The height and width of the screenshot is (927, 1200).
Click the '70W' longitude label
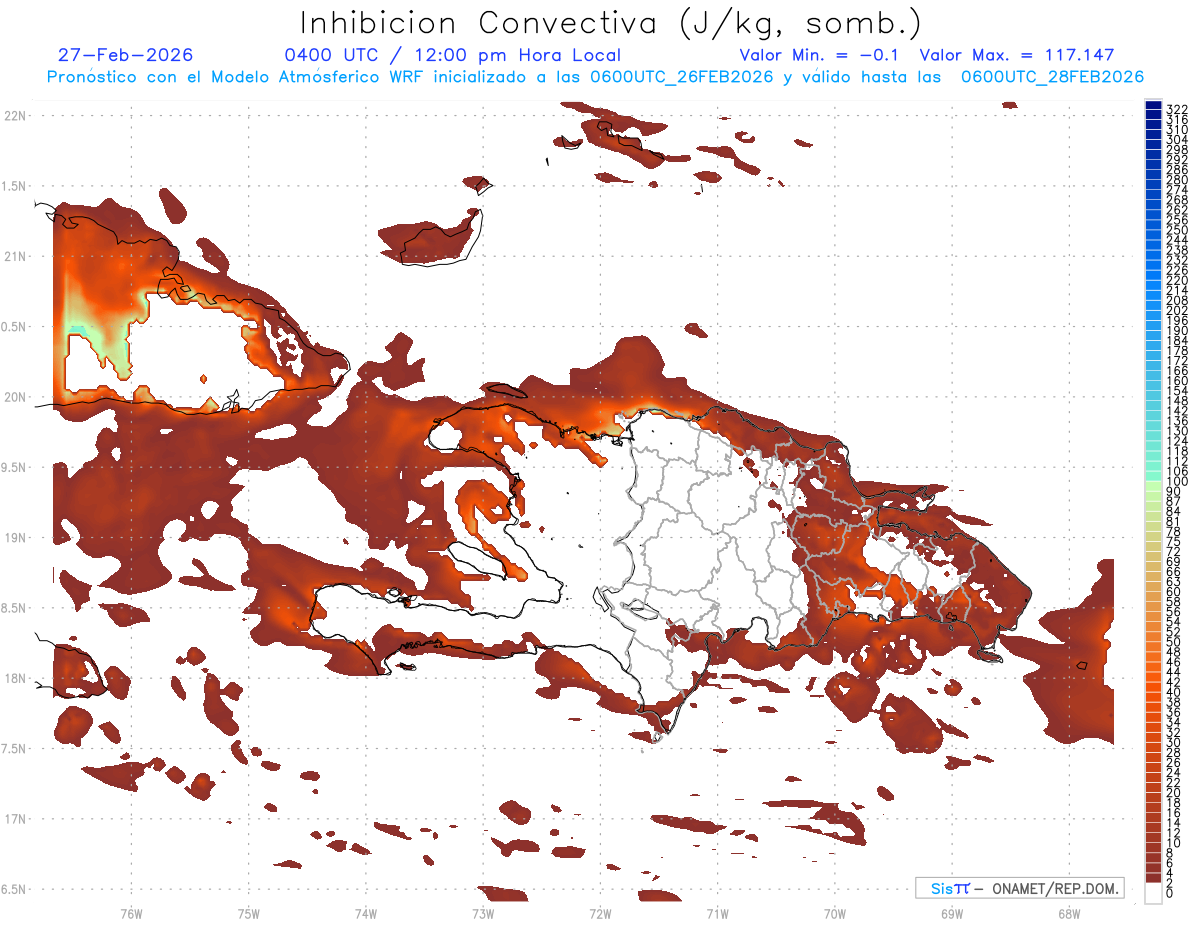click(x=835, y=913)
